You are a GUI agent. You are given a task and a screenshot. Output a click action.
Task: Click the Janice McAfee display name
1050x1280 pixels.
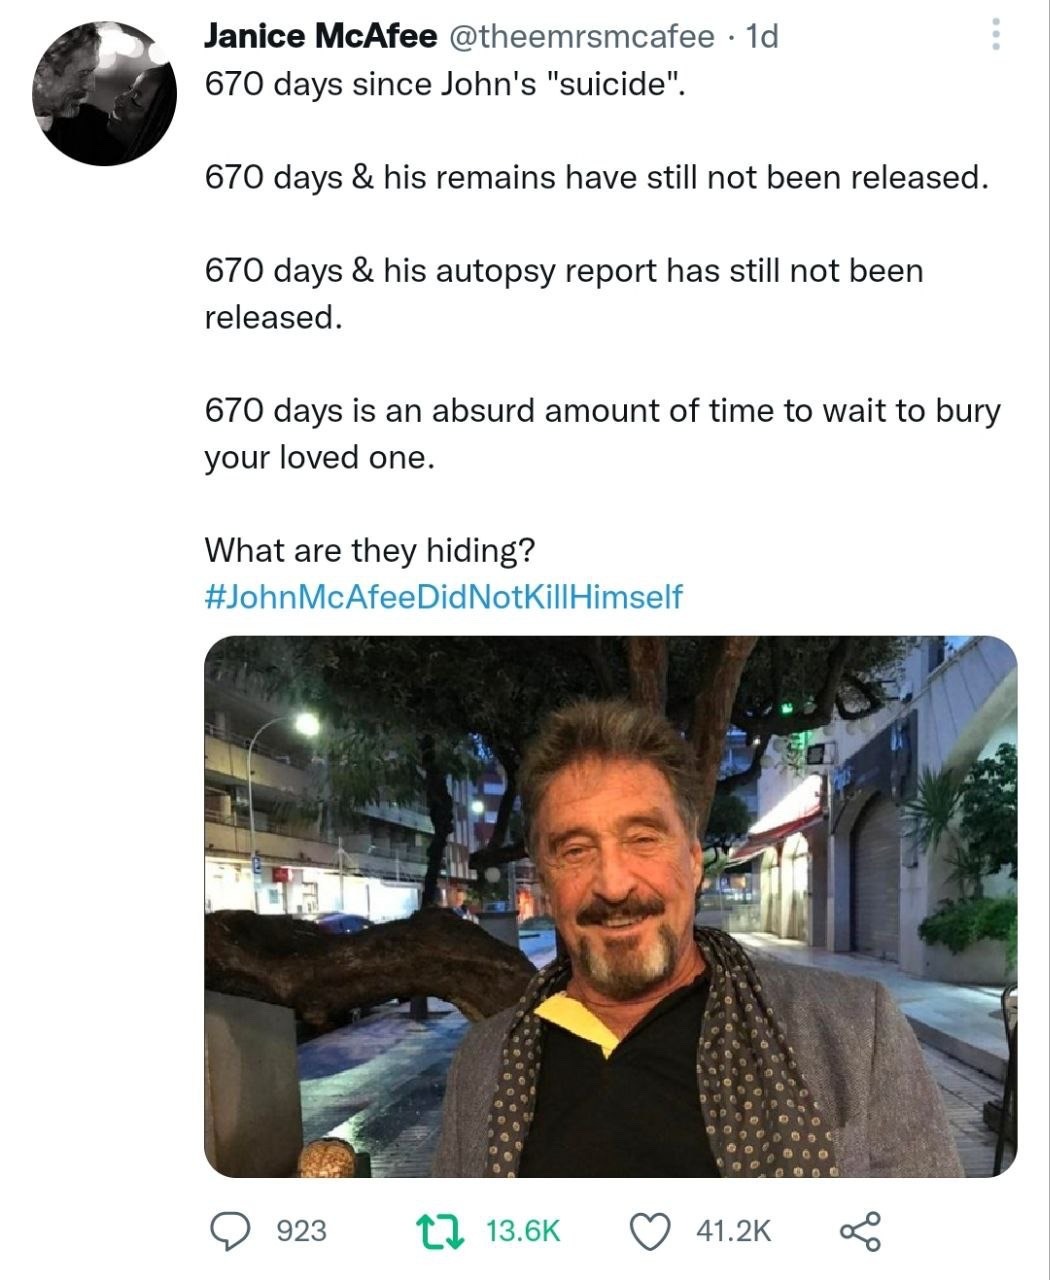pyautogui.click(x=320, y=37)
